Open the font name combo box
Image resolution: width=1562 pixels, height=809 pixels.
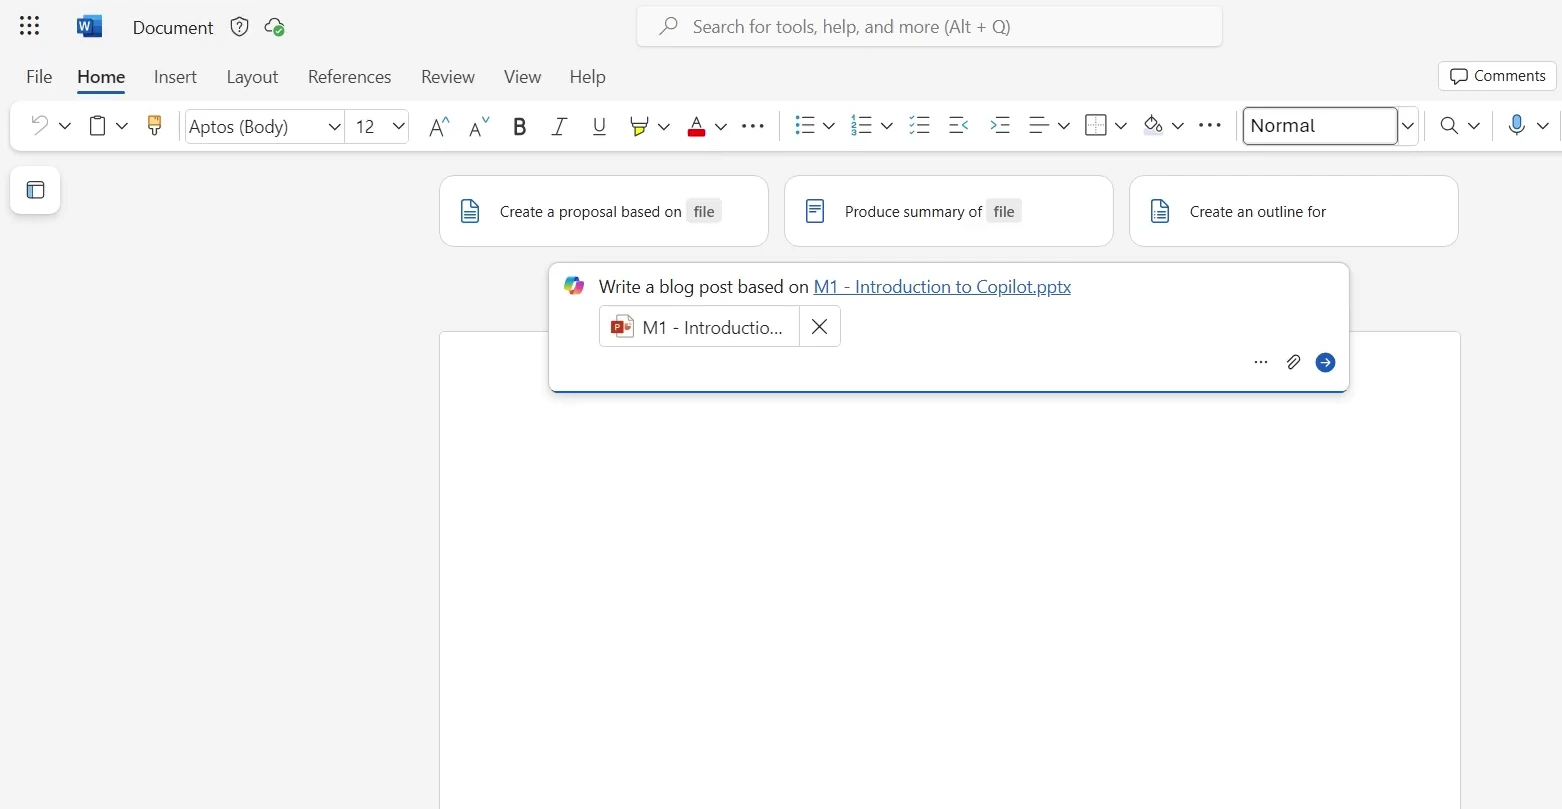[x=265, y=126]
